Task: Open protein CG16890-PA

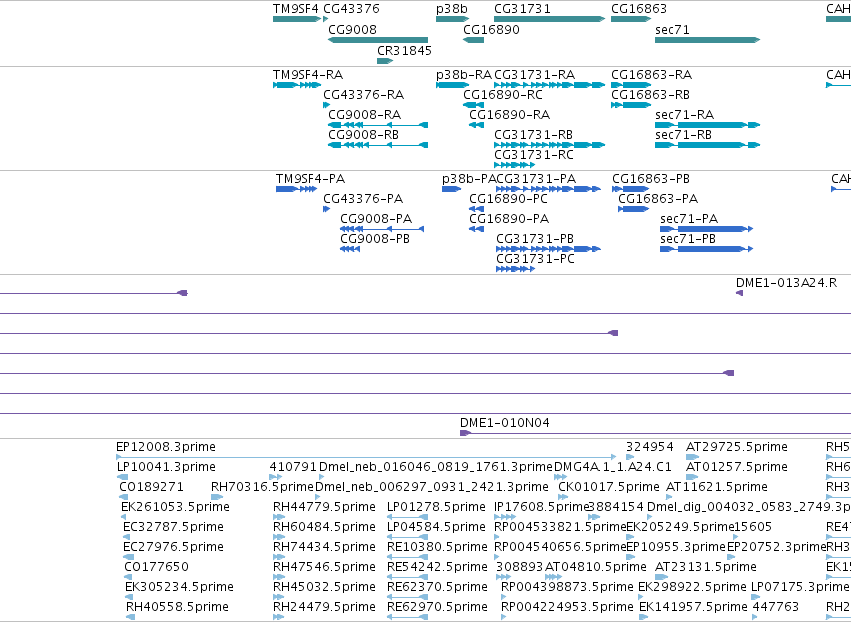Action: click(509, 219)
